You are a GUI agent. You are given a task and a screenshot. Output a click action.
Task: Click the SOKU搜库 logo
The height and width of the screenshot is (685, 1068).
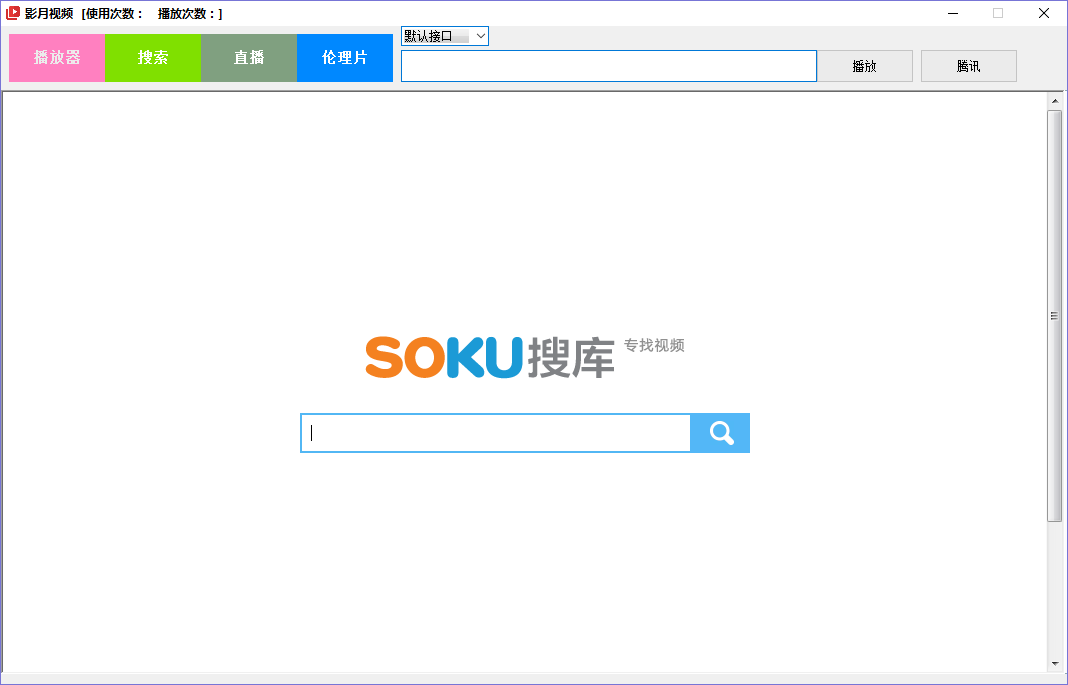coord(490,357)
